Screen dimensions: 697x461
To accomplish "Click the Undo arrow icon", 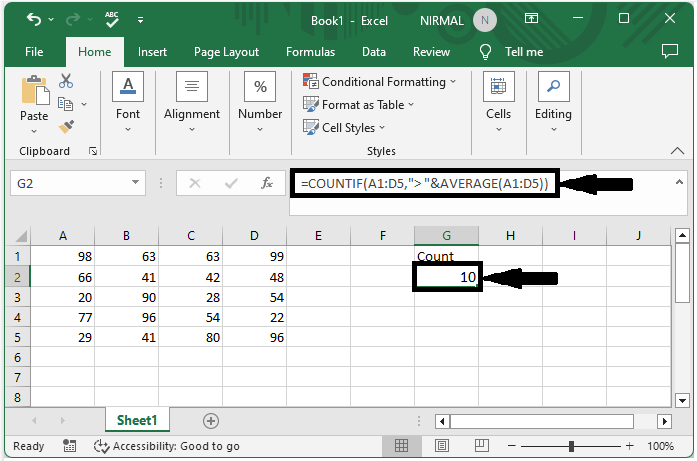I will (x=34, y=19).
